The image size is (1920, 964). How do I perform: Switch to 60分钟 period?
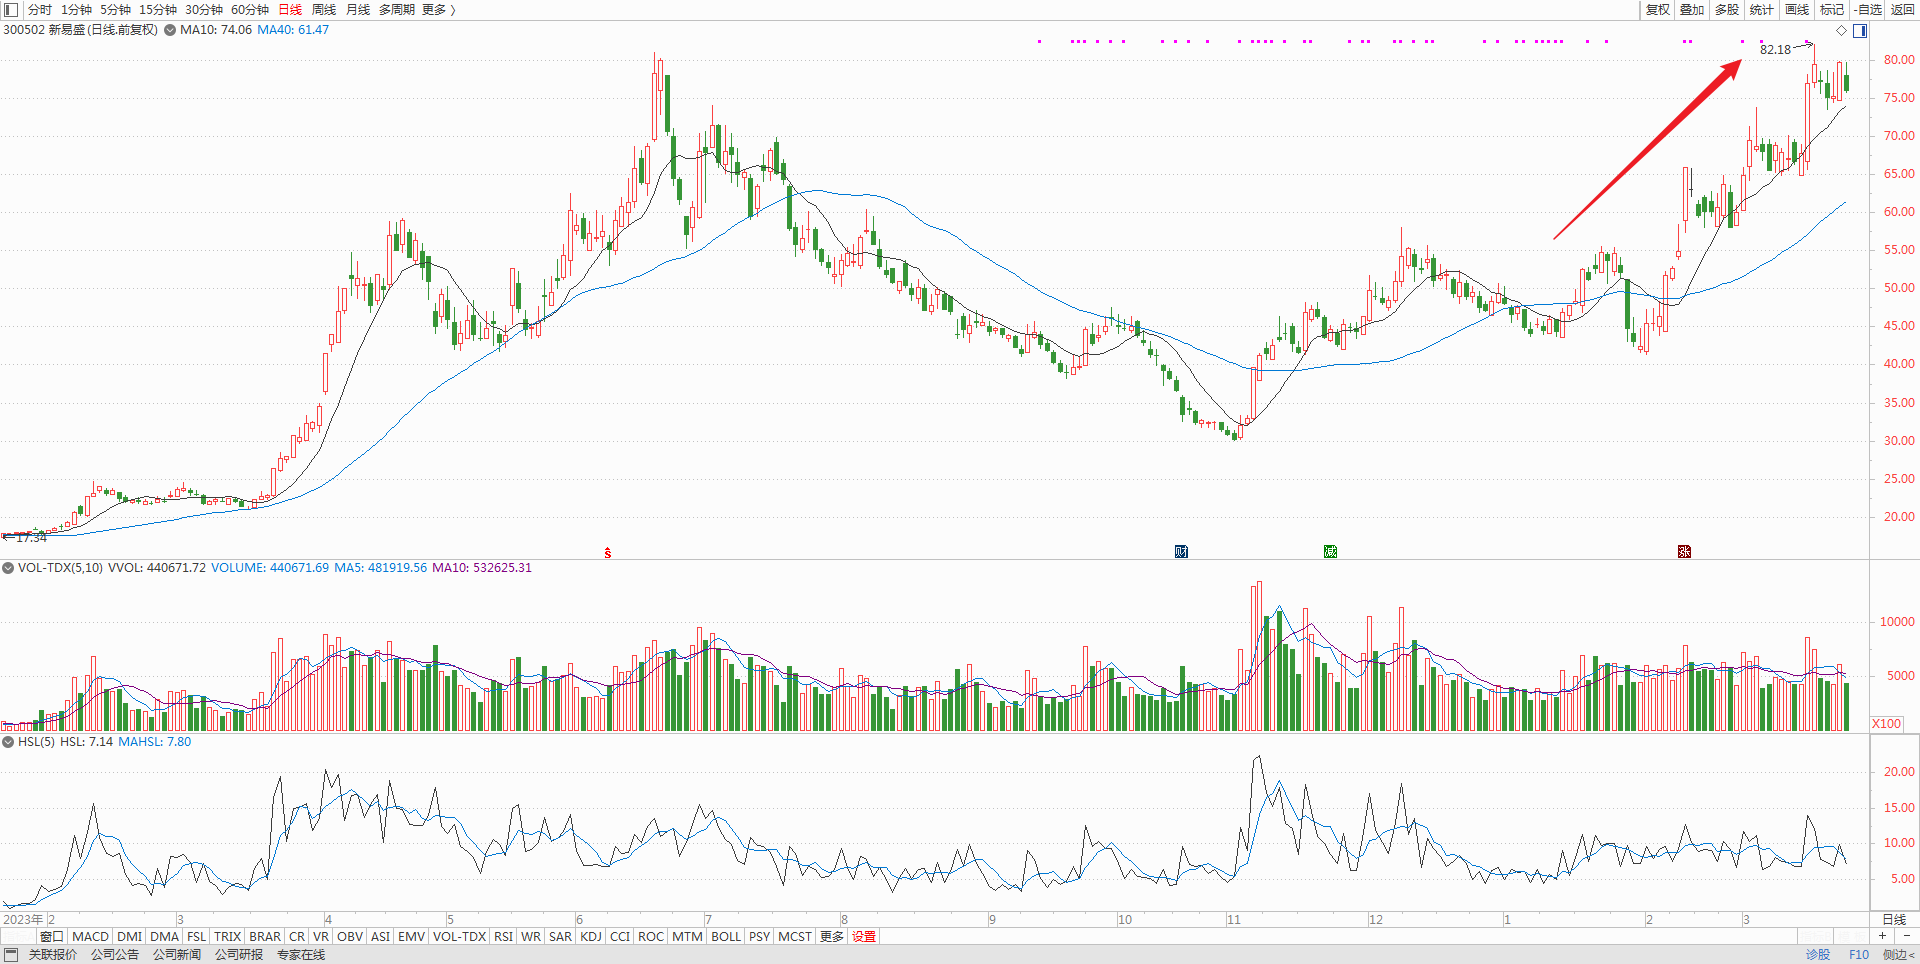[x=250, y=9]
